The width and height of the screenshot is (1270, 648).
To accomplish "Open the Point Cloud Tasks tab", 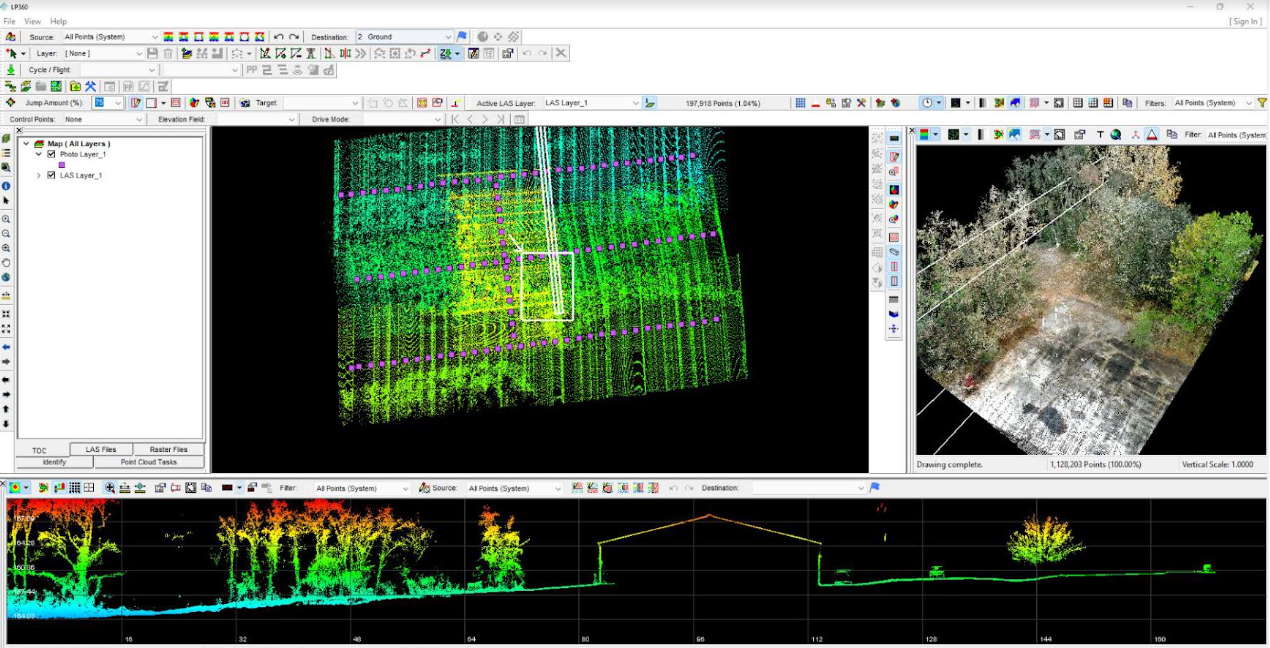I will [148, 462].
